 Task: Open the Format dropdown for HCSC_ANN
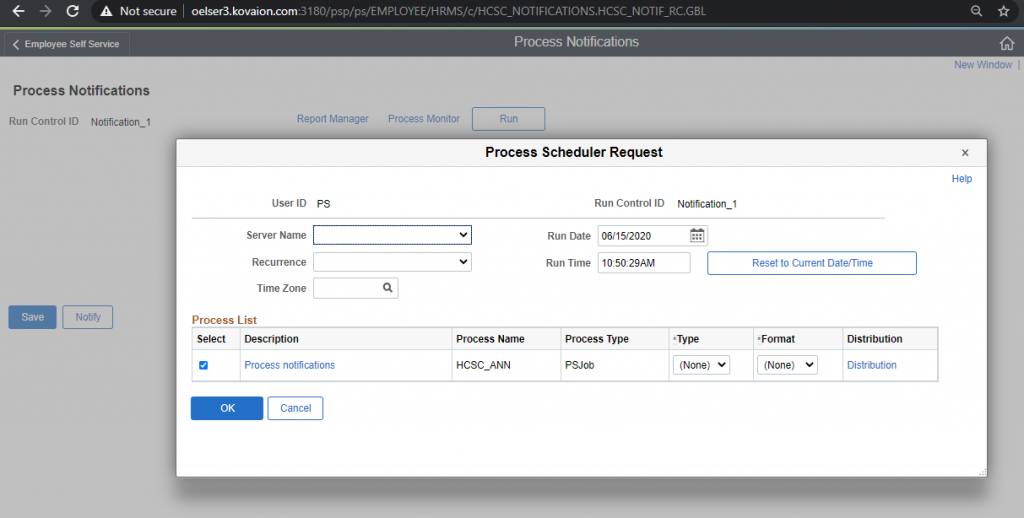click(787, 365)
